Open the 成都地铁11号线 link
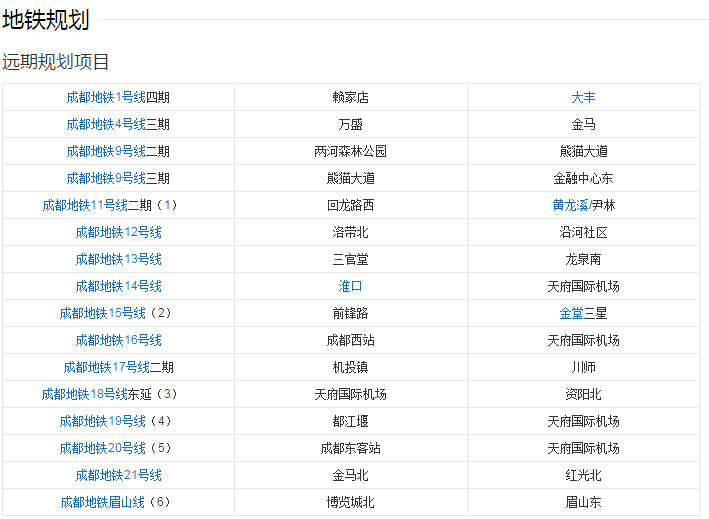 85,205
